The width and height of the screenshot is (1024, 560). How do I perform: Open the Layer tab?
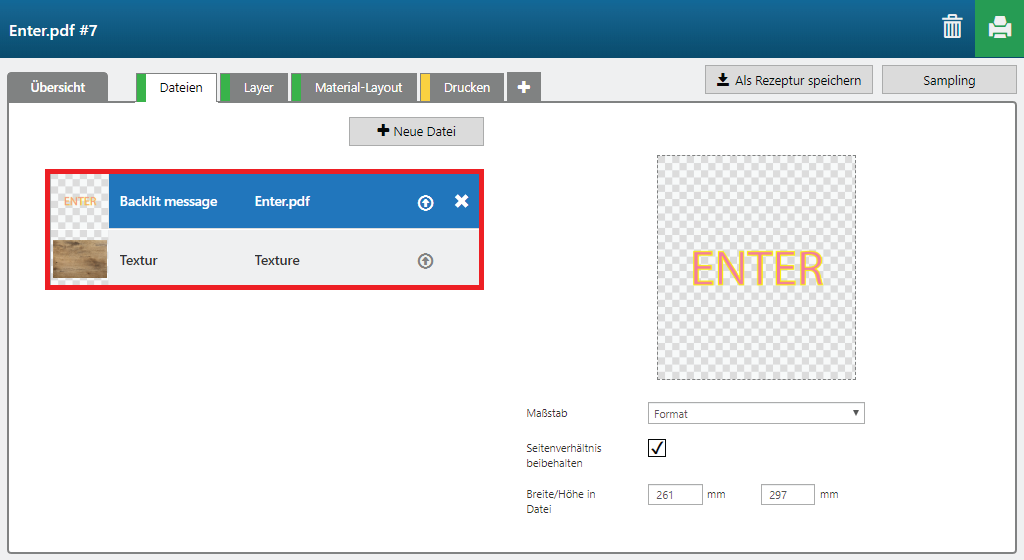coord(258,87)
